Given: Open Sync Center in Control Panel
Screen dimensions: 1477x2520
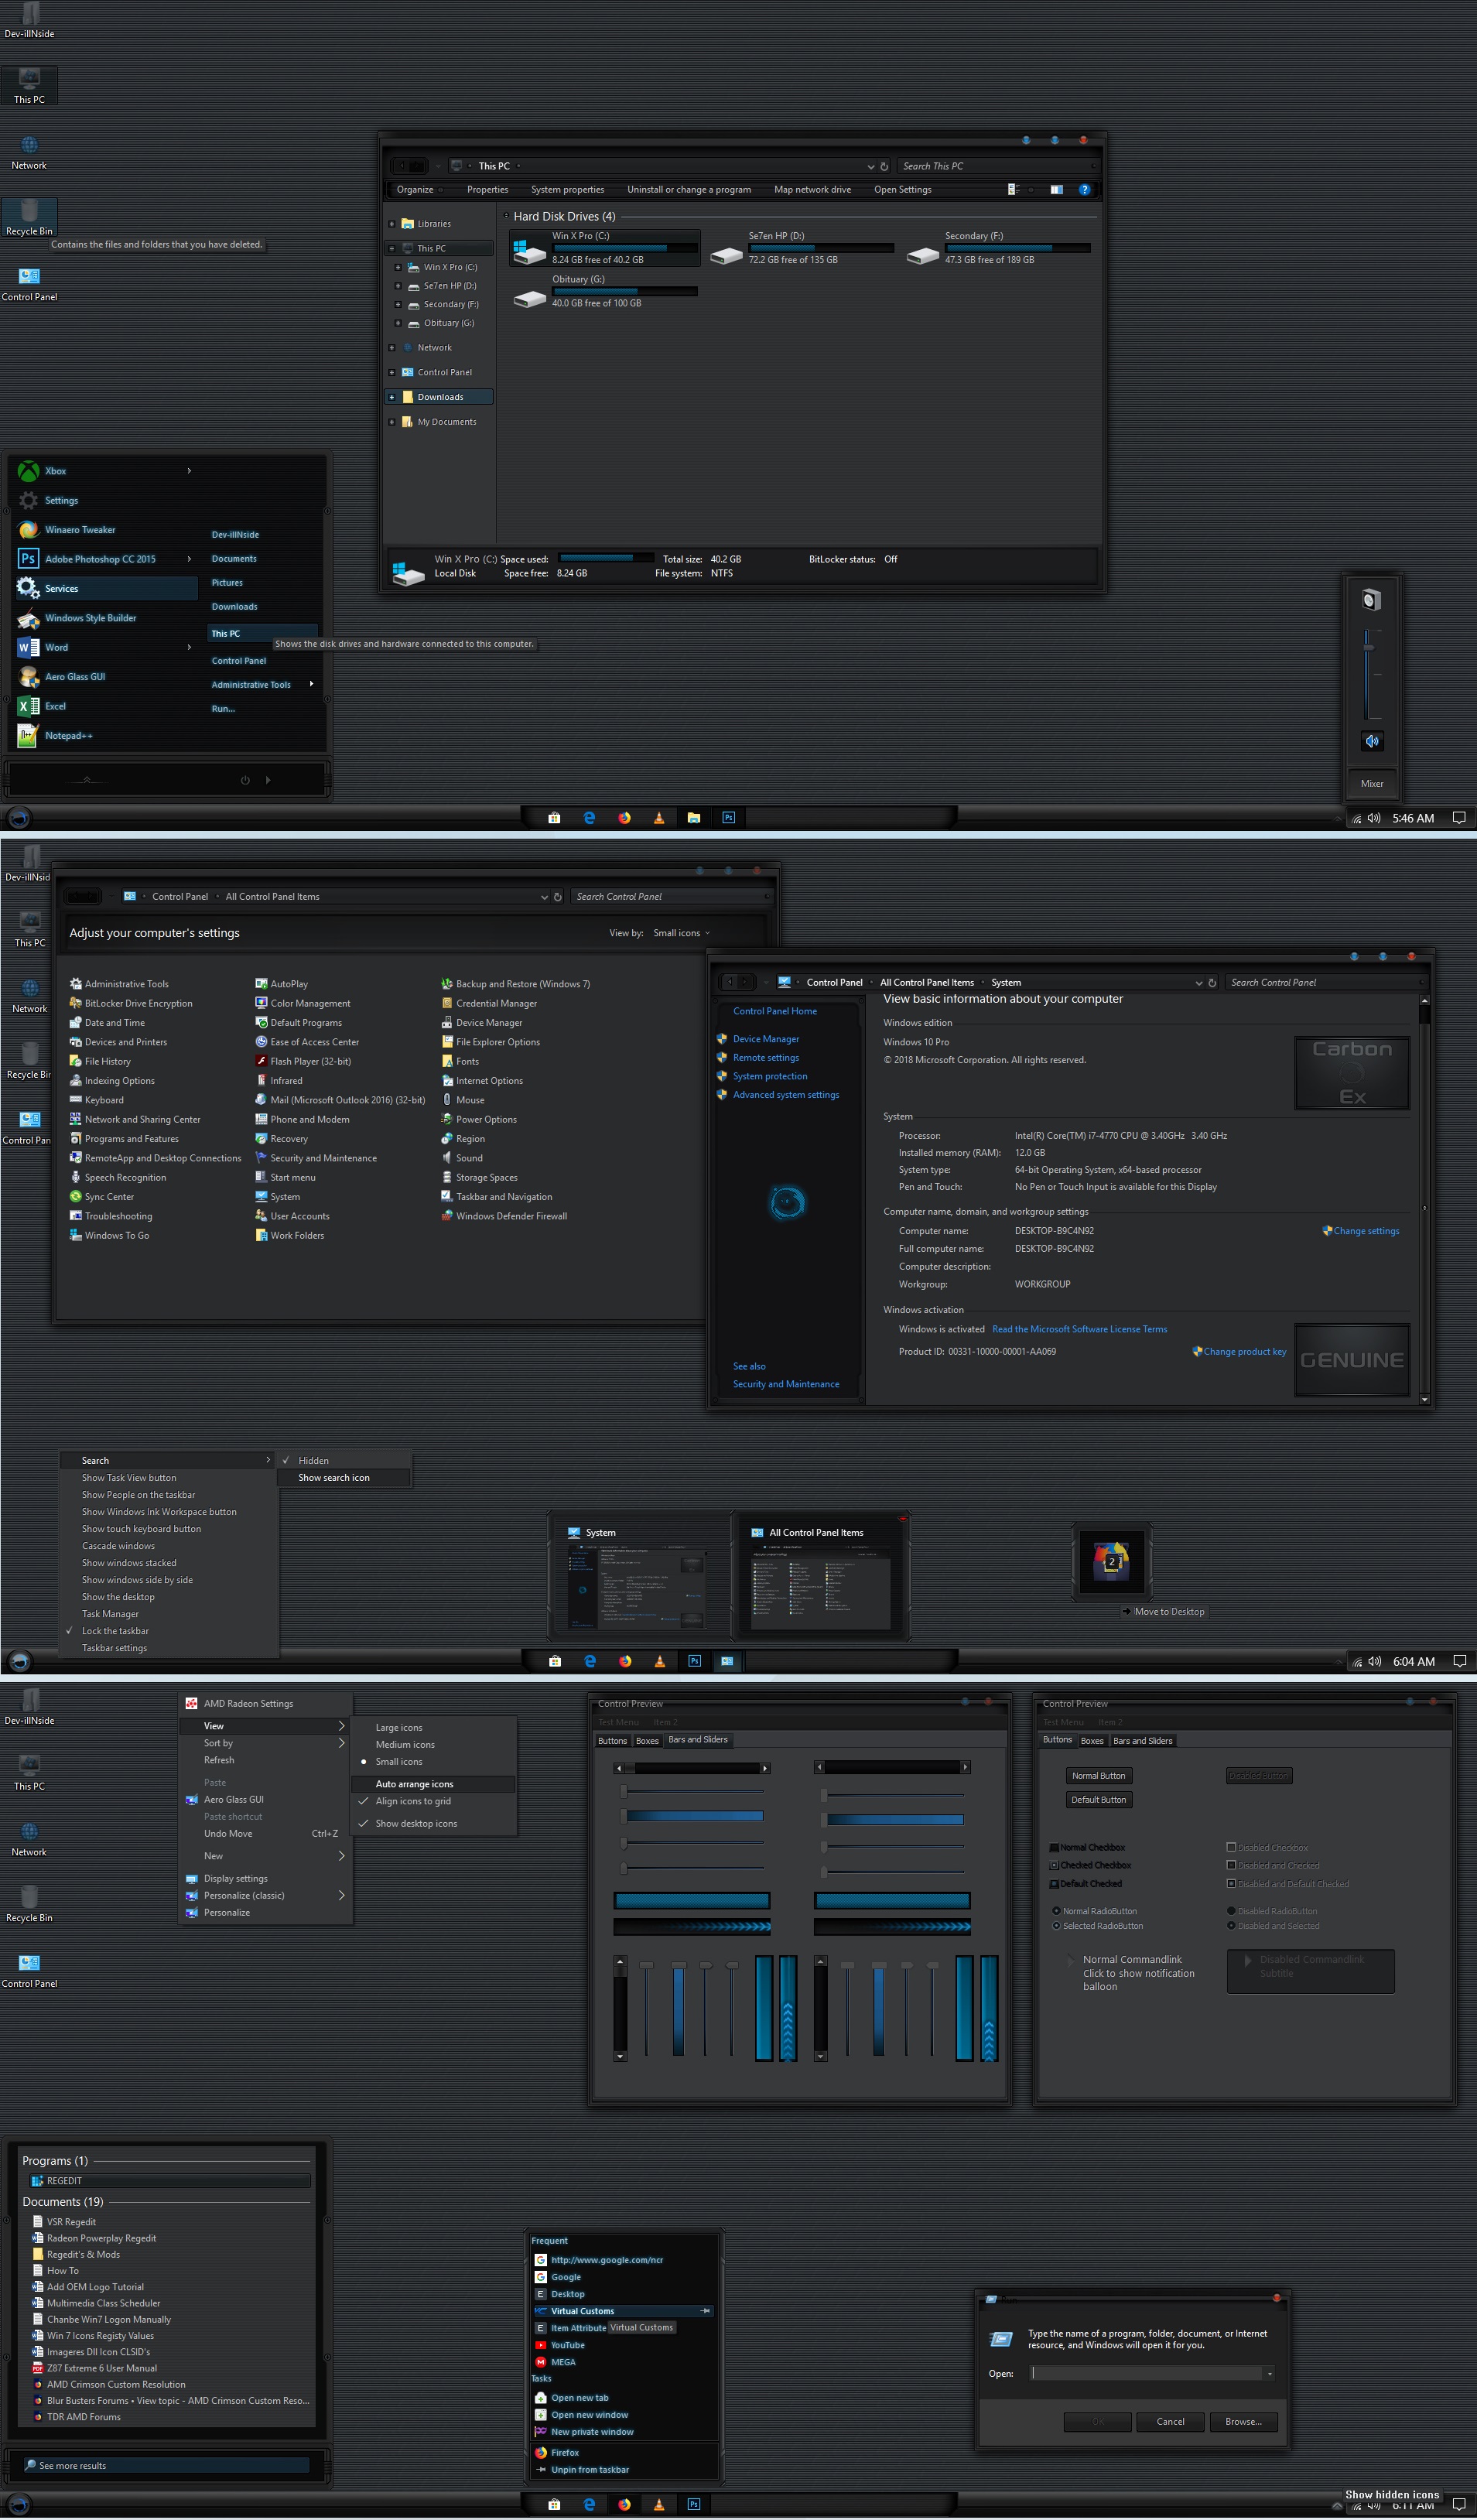Looking at the screenshot, I should tap(101, 1197).
